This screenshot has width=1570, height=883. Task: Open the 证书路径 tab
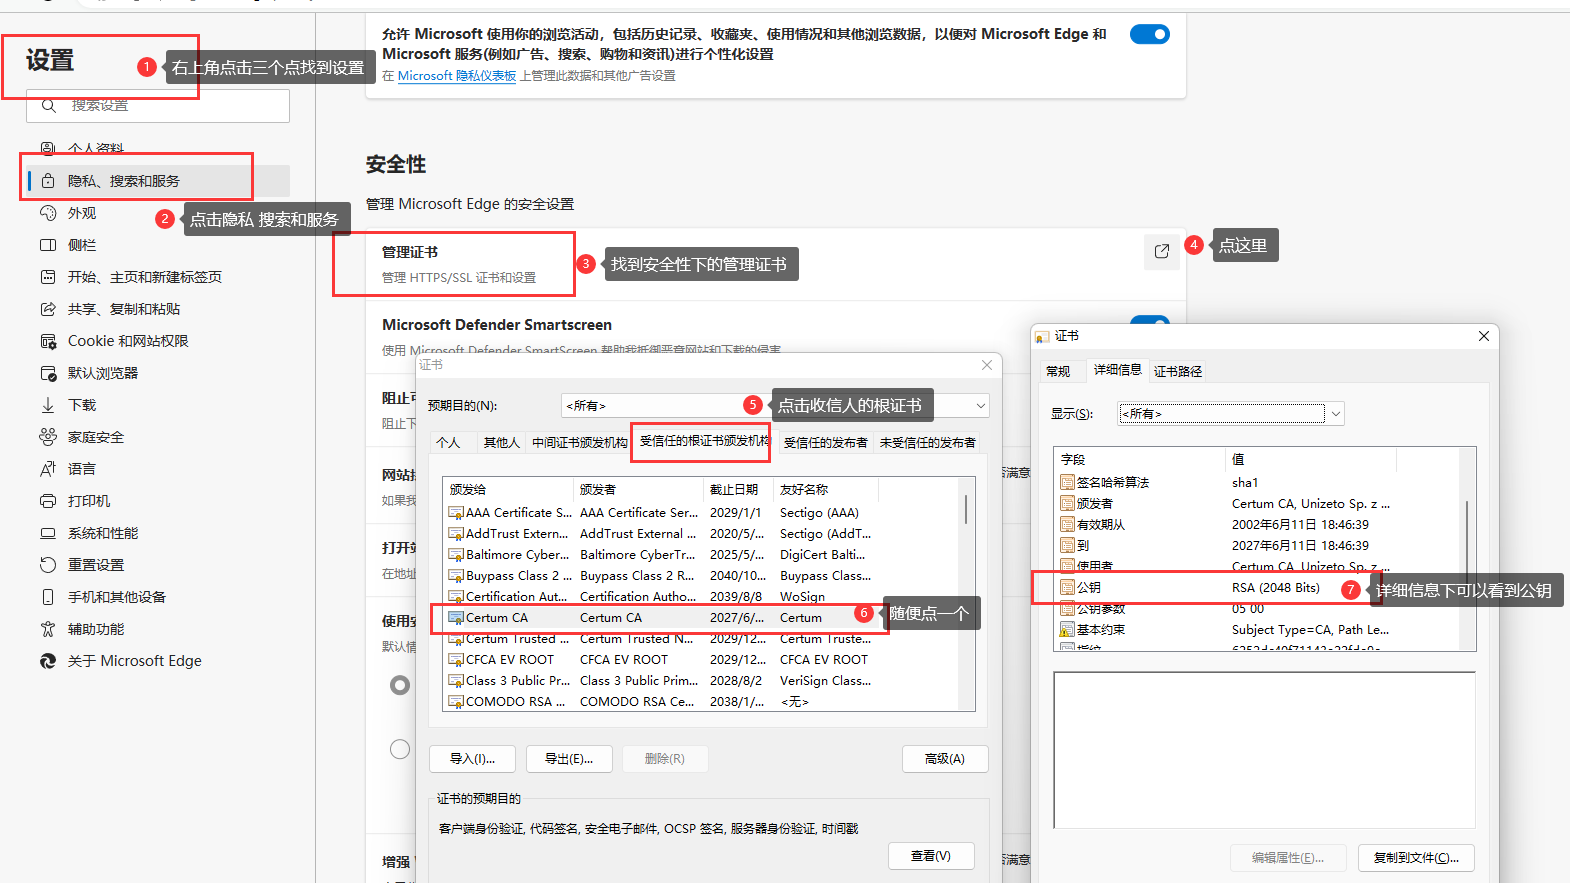(1178, 371)
